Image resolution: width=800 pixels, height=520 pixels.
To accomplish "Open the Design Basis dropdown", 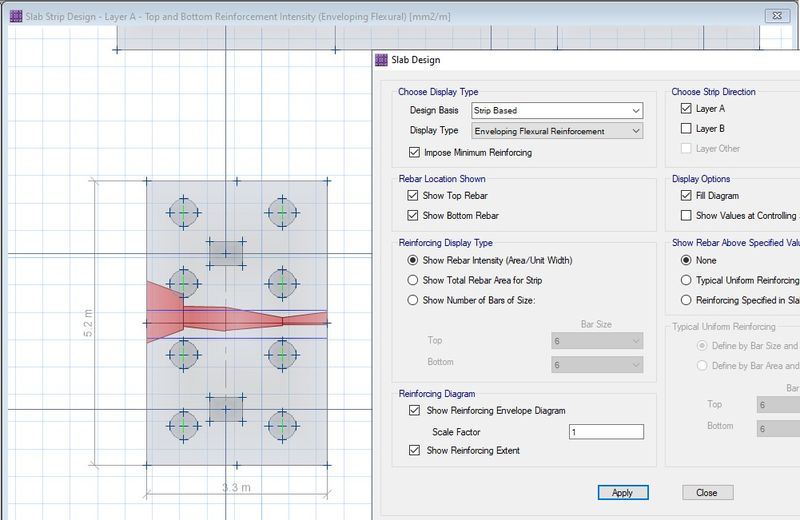I will [x=557, y=110].
